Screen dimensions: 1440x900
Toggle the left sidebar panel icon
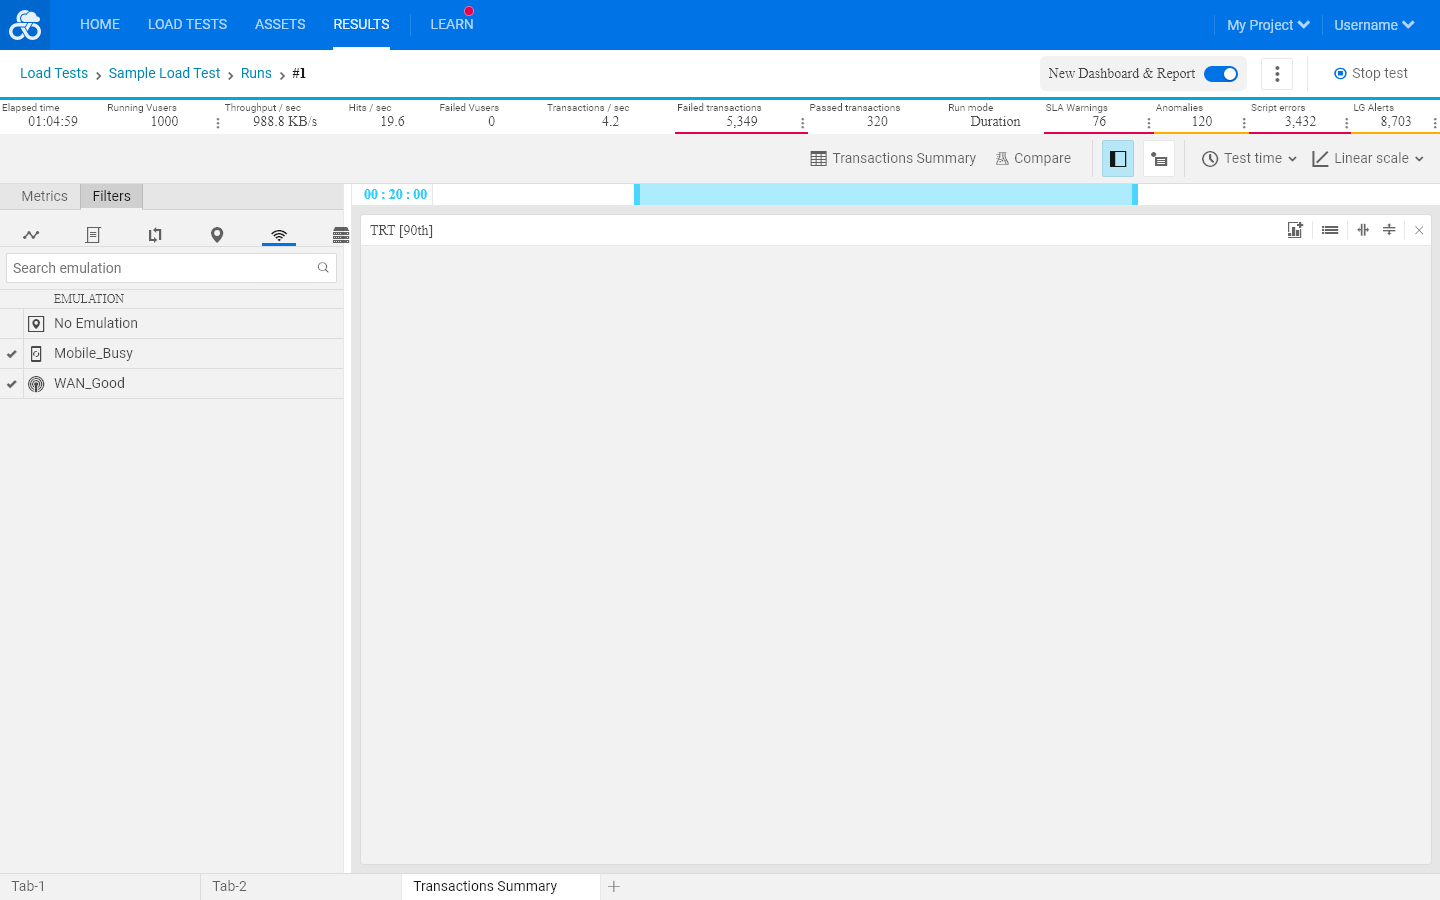tap(1118, 159)
